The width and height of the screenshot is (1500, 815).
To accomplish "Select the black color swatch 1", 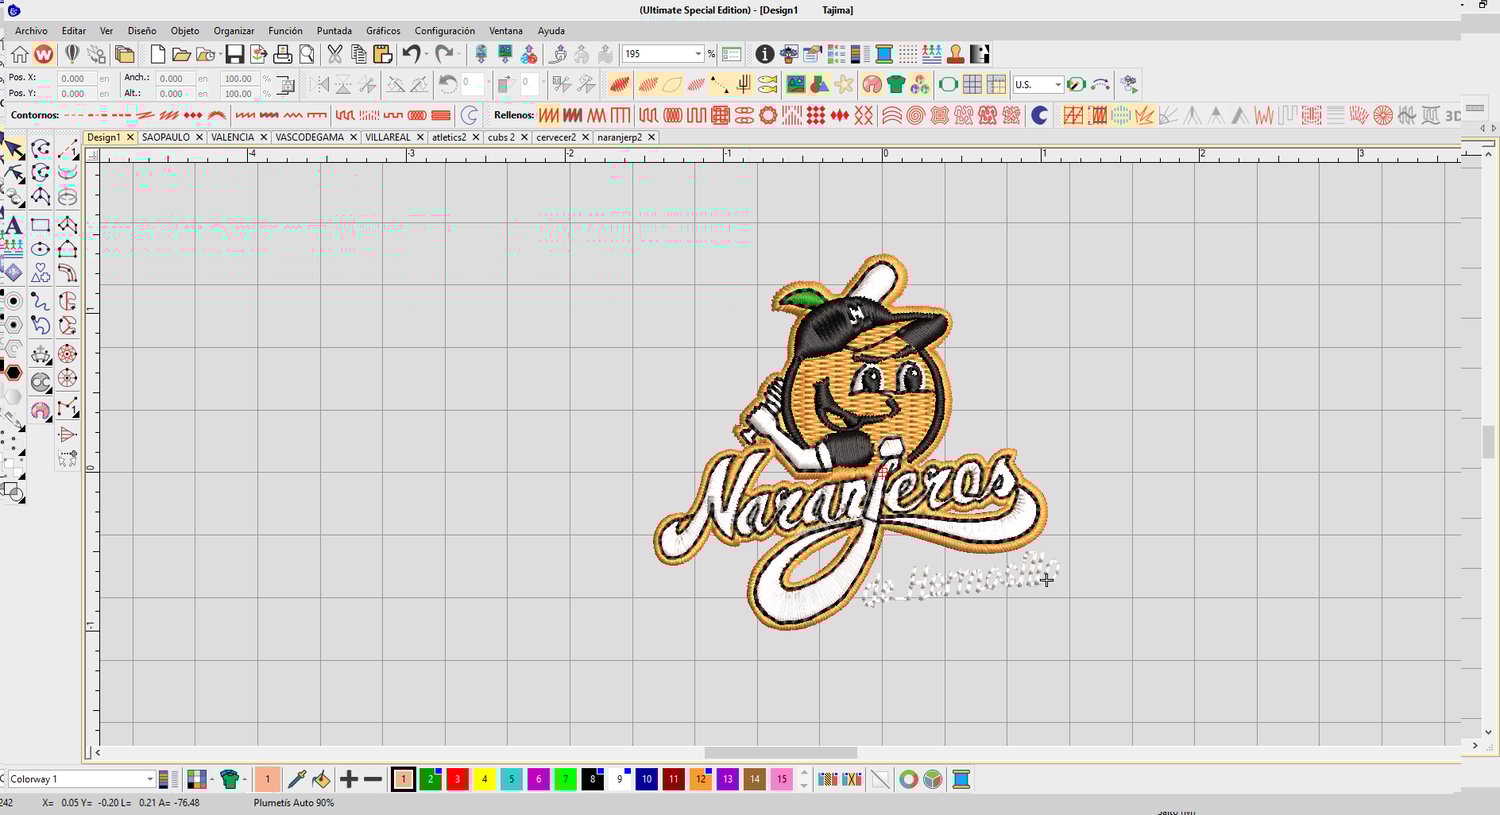I will point(403,779).
